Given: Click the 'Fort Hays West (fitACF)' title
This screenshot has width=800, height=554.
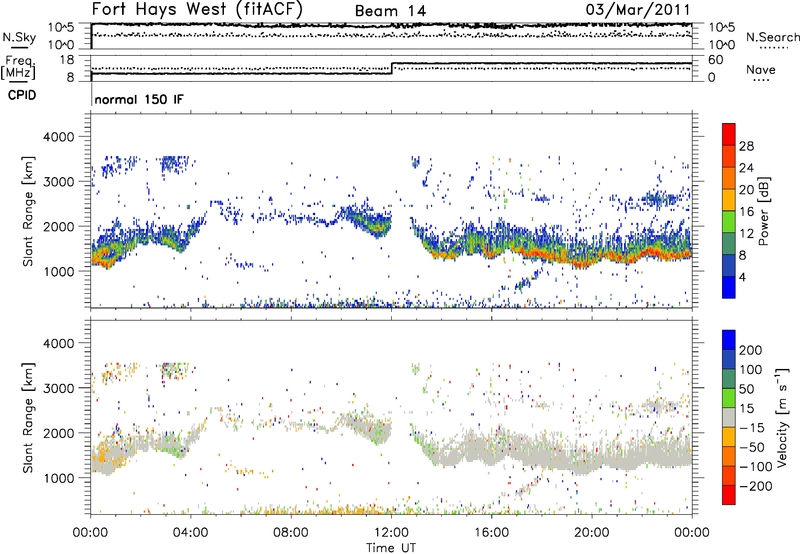Looking at the screenshot, I should tap(197, 9).
